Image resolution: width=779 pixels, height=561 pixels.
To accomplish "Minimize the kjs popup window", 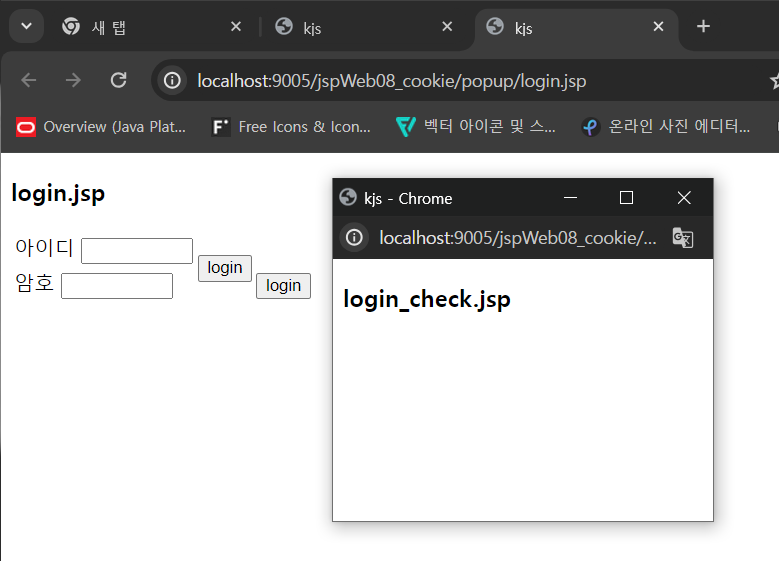I will tap(570, 198).
